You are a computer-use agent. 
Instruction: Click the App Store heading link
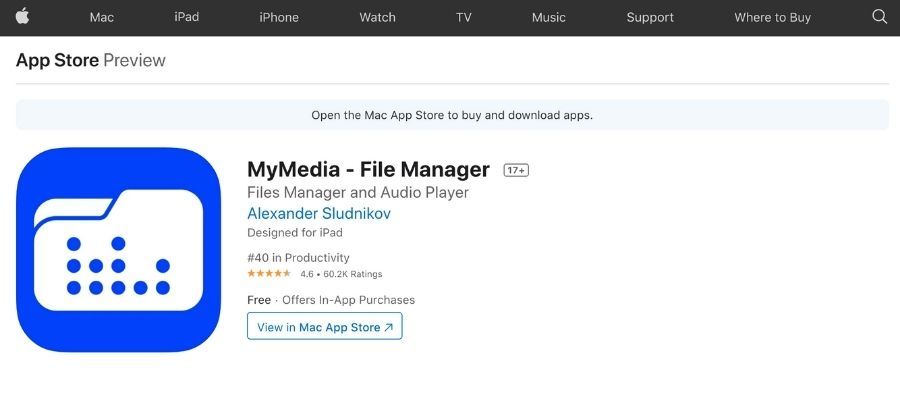57,60
